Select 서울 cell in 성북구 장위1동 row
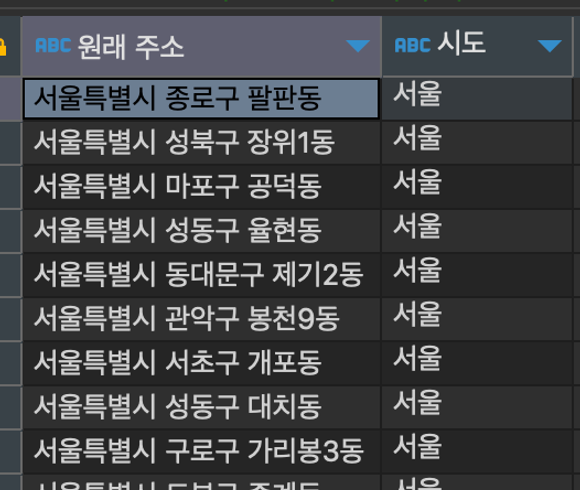This screenshot has height=490, width=580. [x=477, y=143]
